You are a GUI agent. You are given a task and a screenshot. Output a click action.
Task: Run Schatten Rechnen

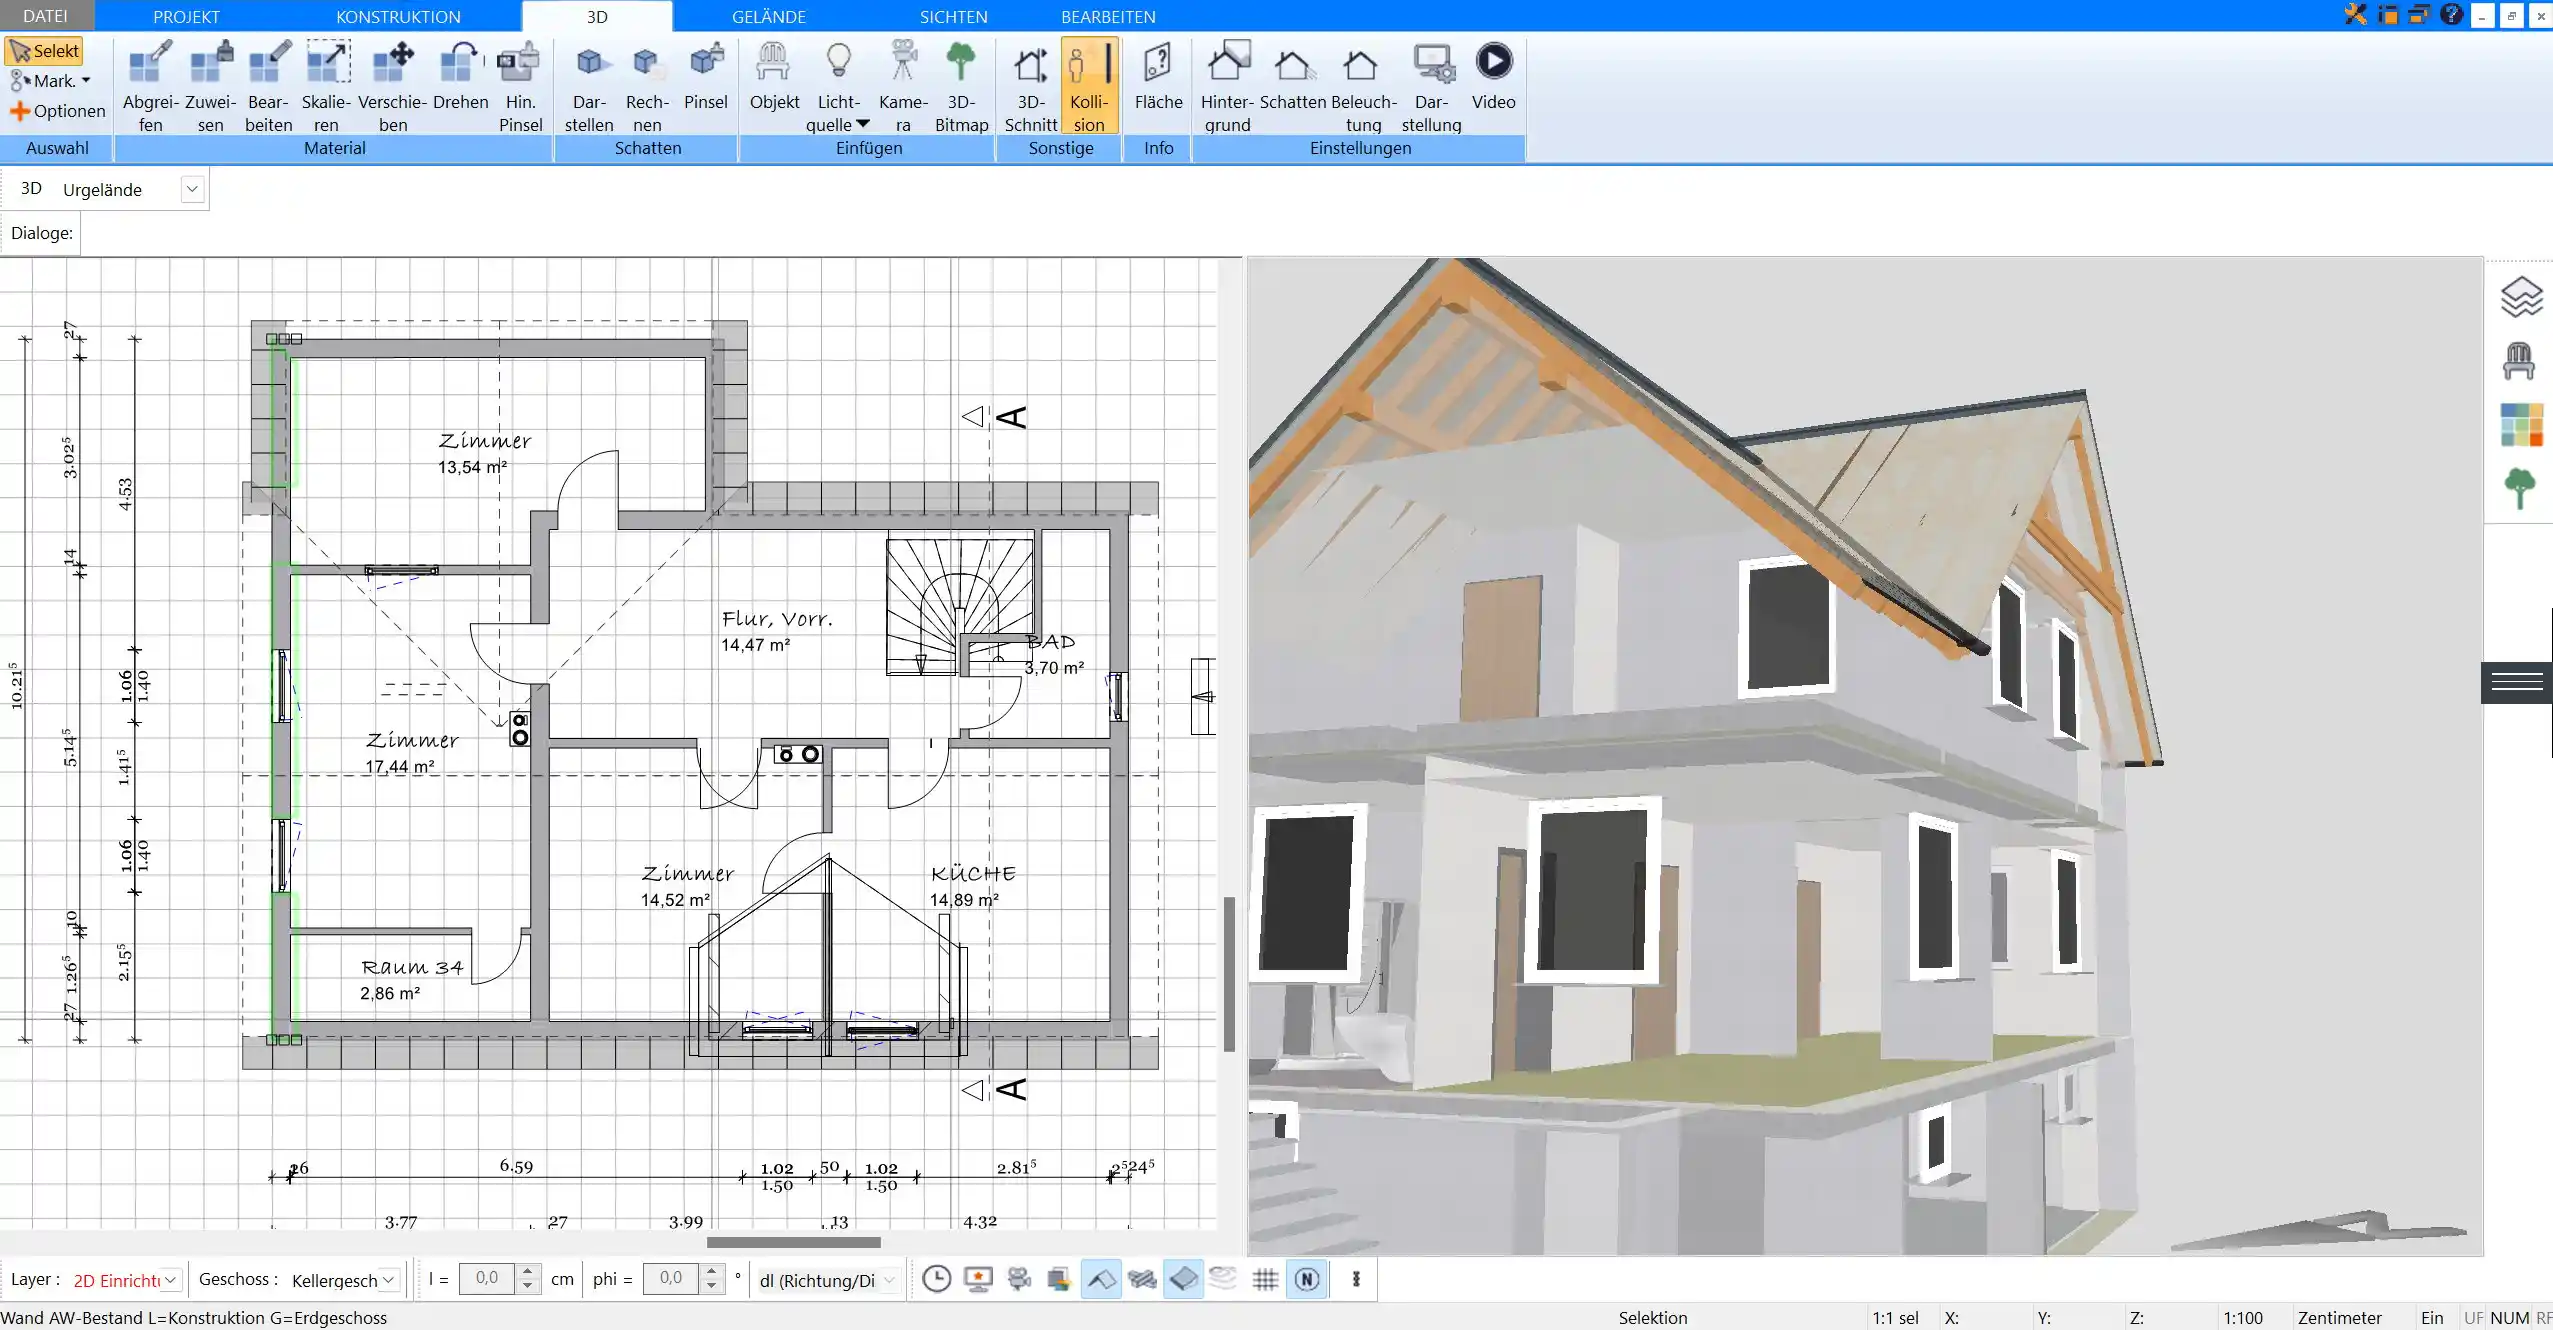(x=647, y=86)
